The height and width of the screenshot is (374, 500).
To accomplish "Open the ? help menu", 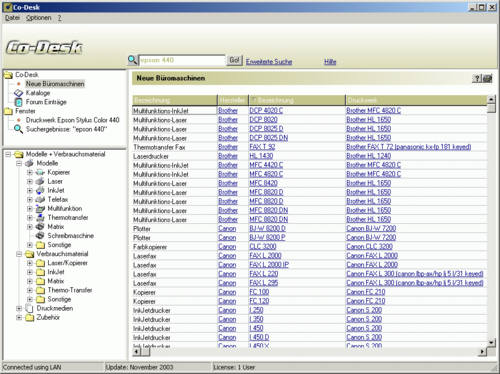I will 59,18.
